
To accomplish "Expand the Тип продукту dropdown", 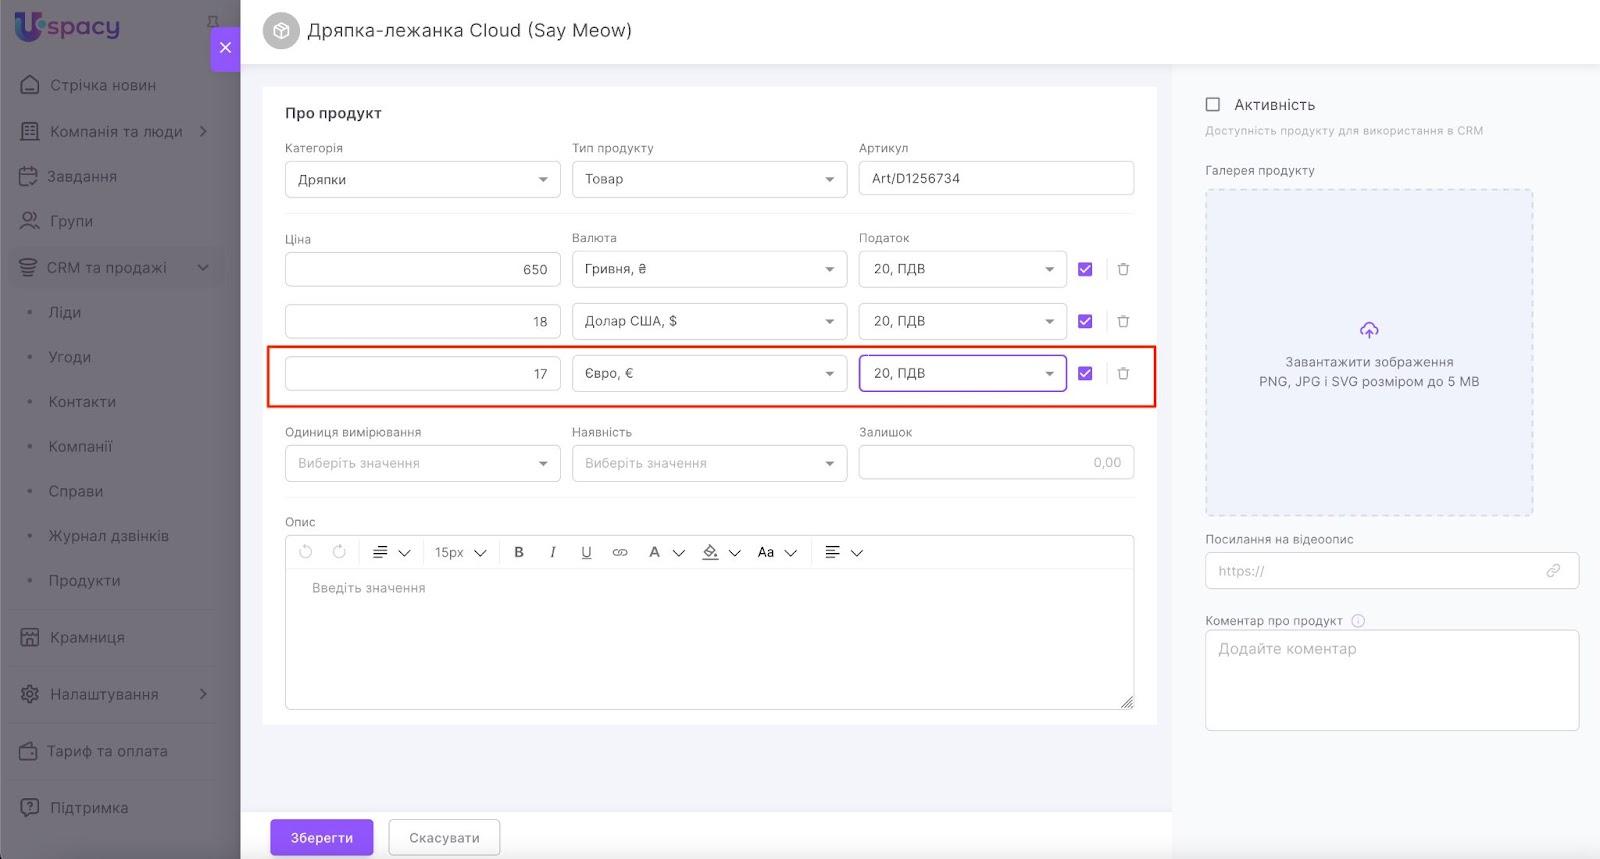I will (x=709, y=179).
